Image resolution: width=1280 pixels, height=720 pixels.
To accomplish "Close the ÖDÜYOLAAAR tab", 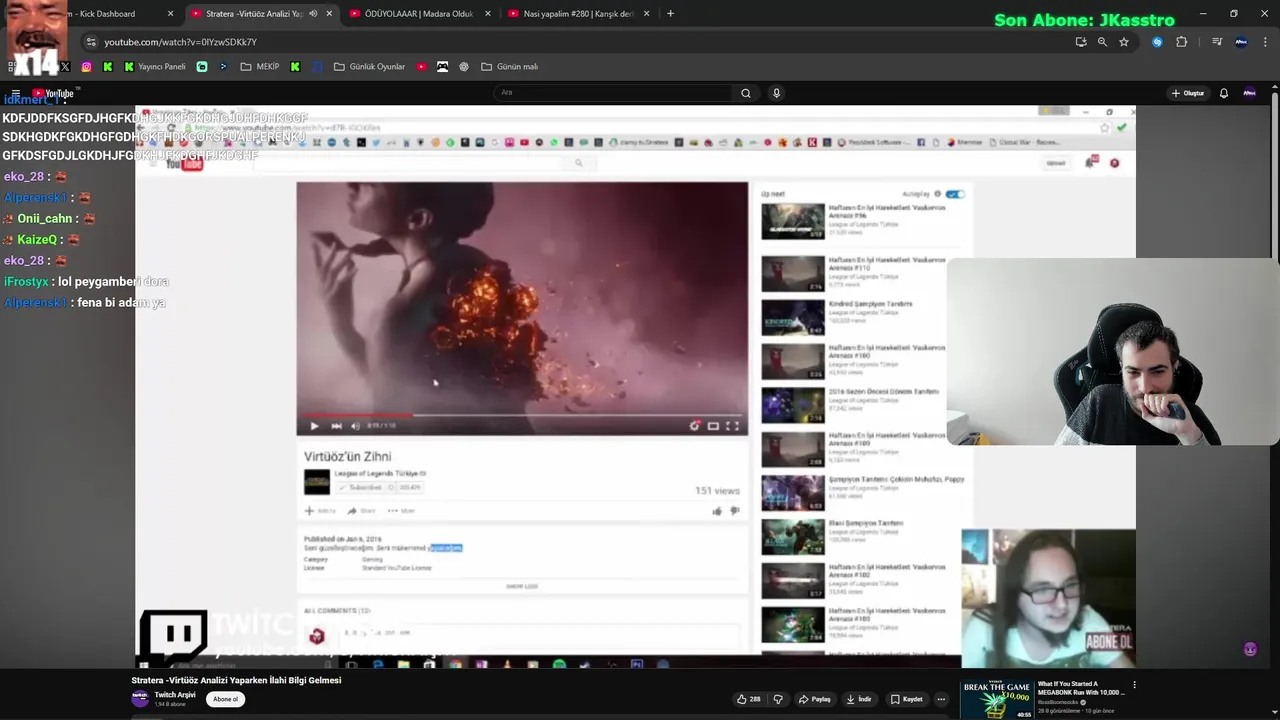I will [488, 14].
